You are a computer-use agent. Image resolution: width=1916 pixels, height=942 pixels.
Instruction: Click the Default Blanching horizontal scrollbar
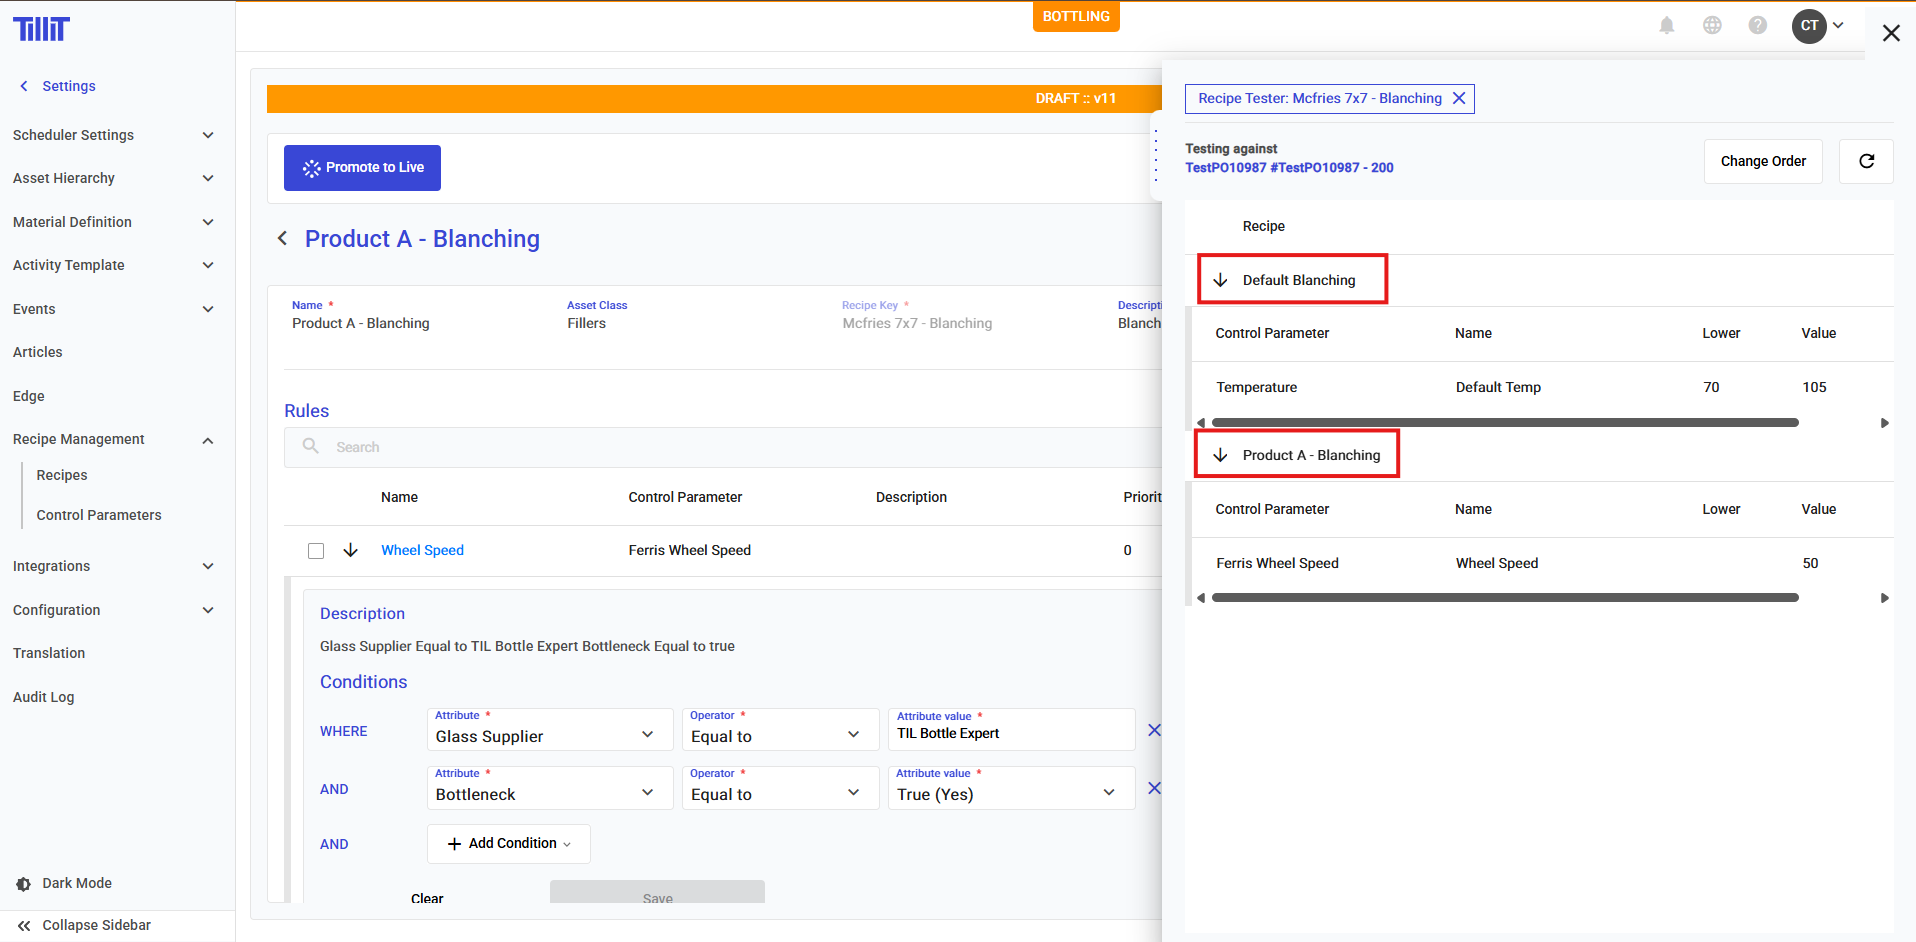click(x=1504, y=423)
